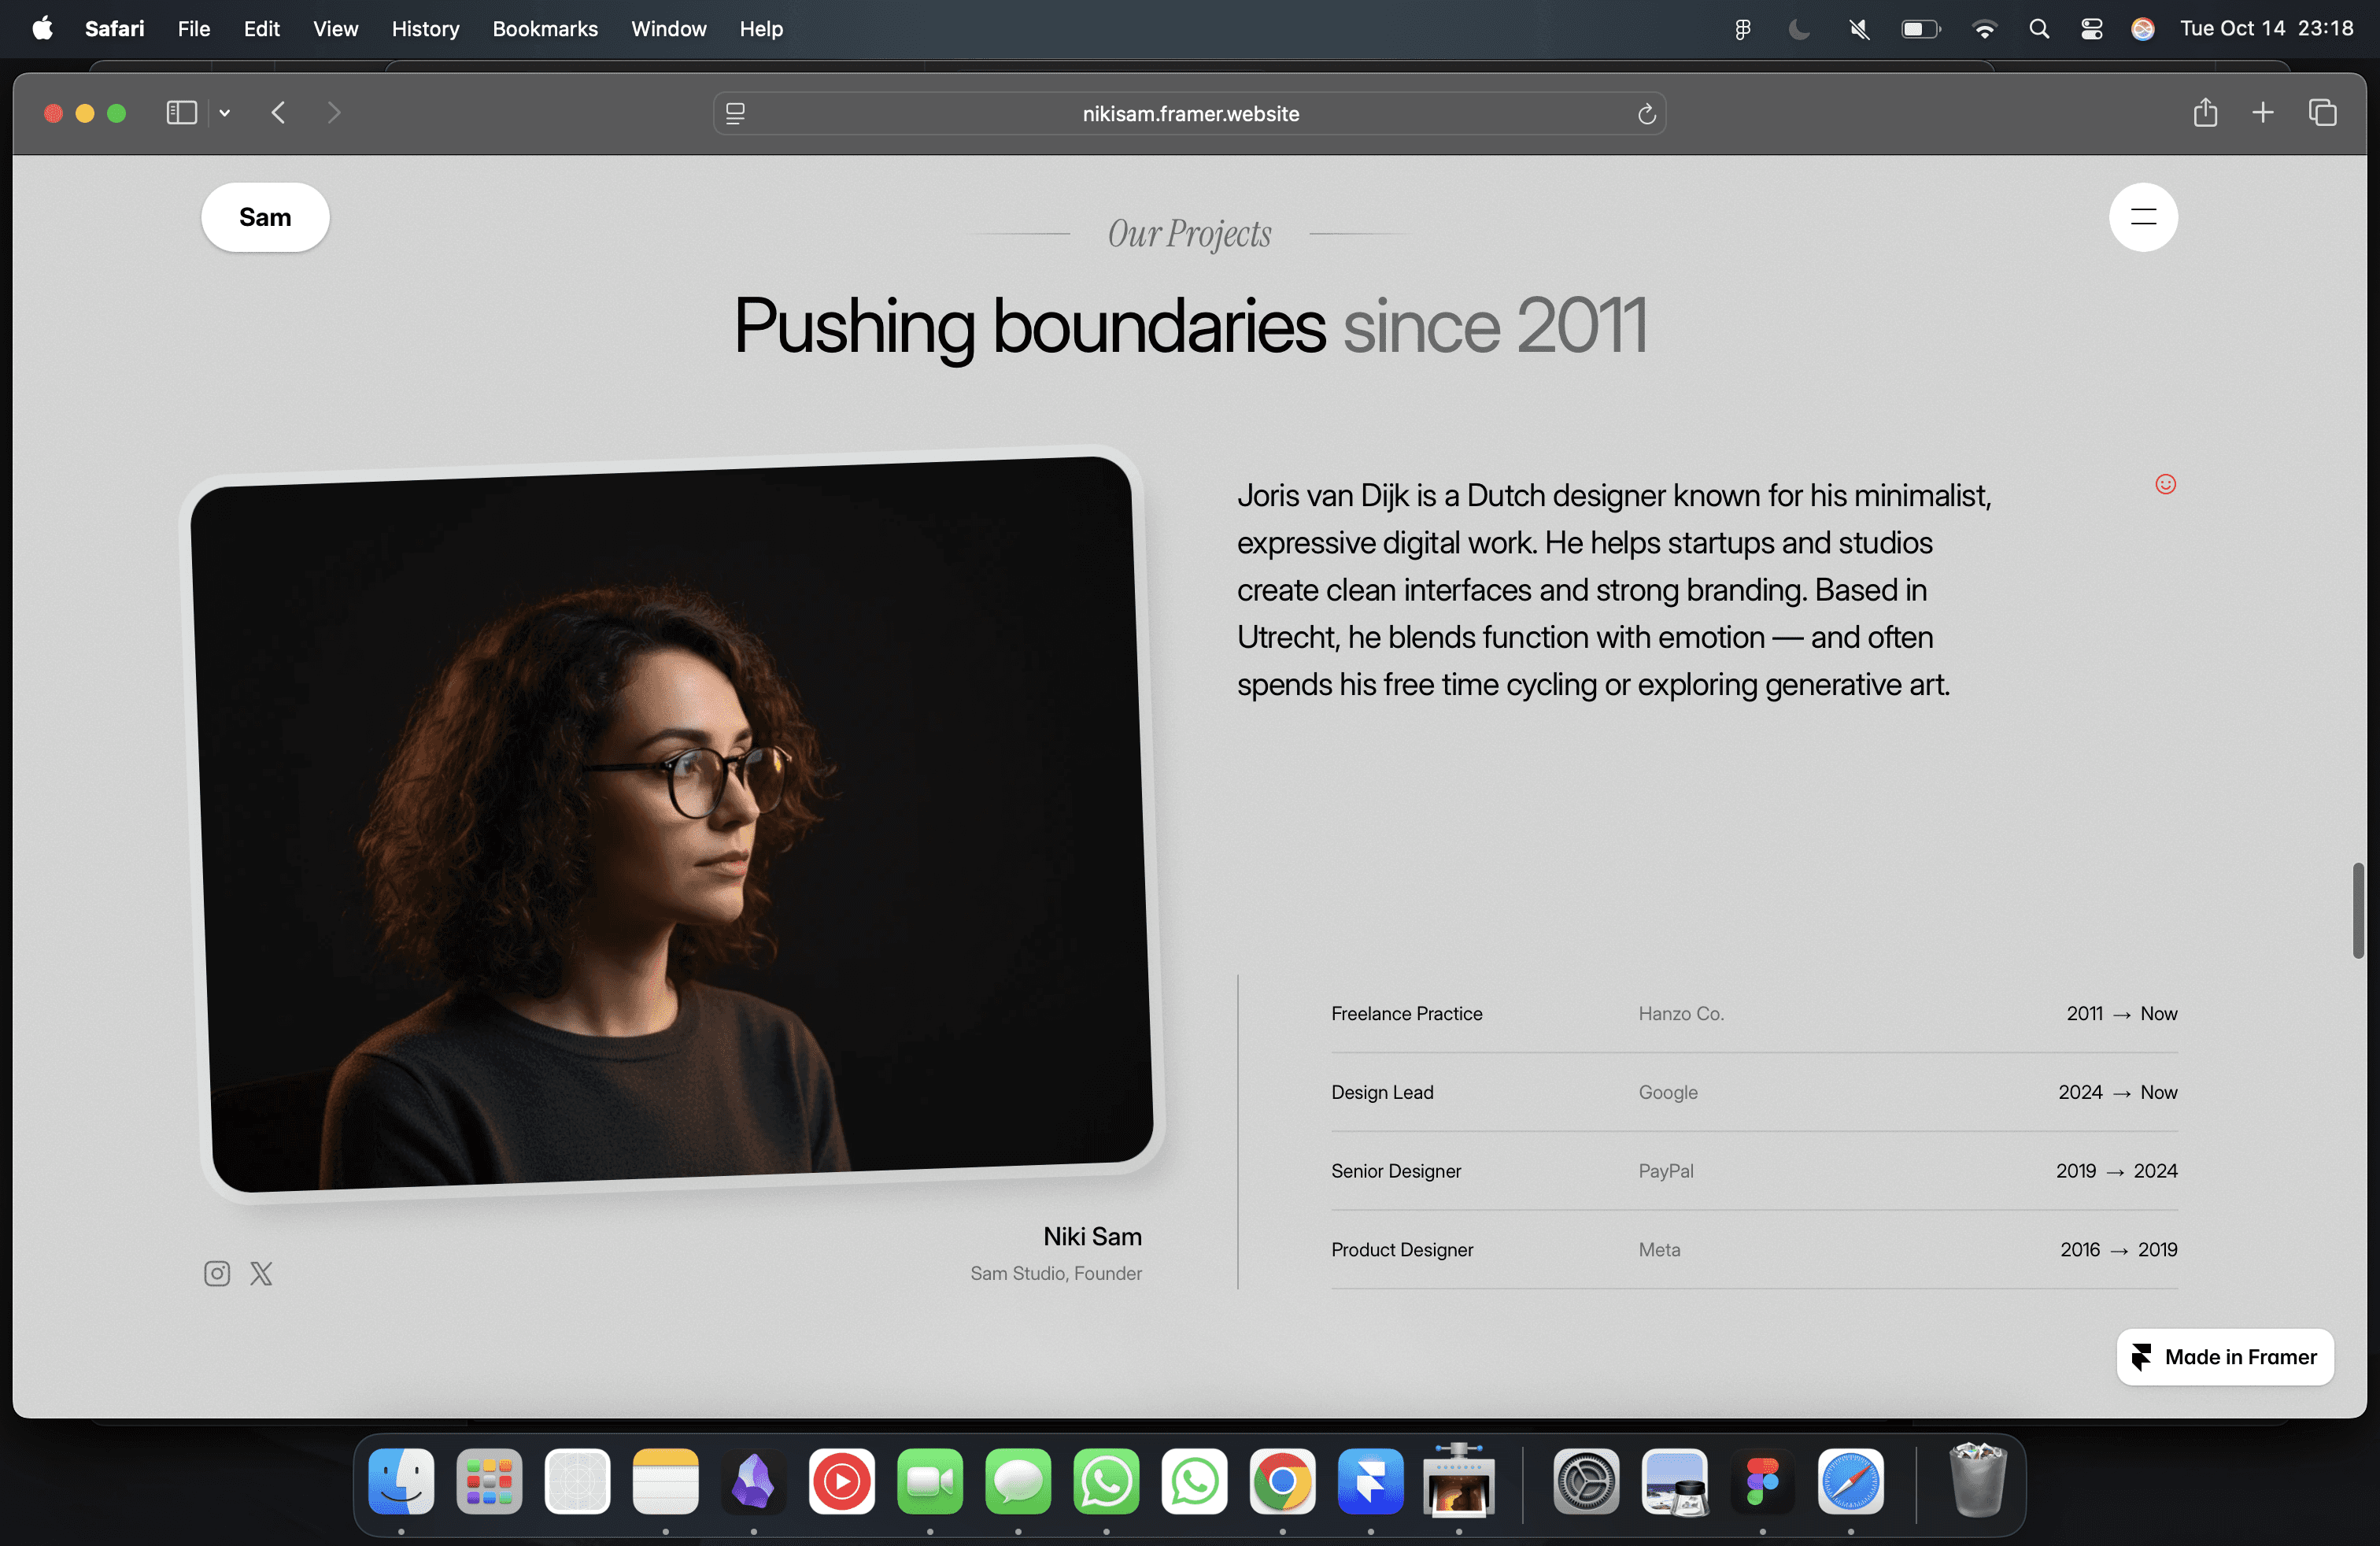Open the Bookmarks menu

pos(545,29)
